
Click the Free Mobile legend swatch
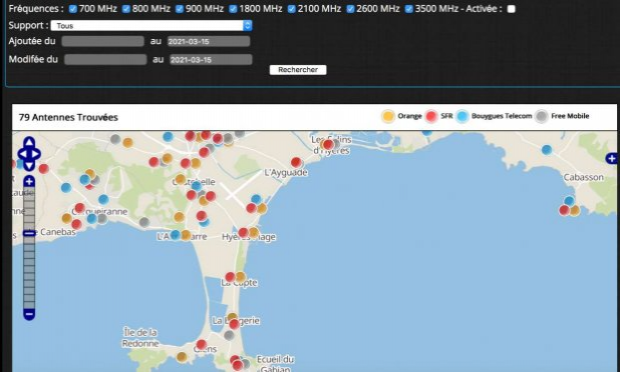[541, 116]
